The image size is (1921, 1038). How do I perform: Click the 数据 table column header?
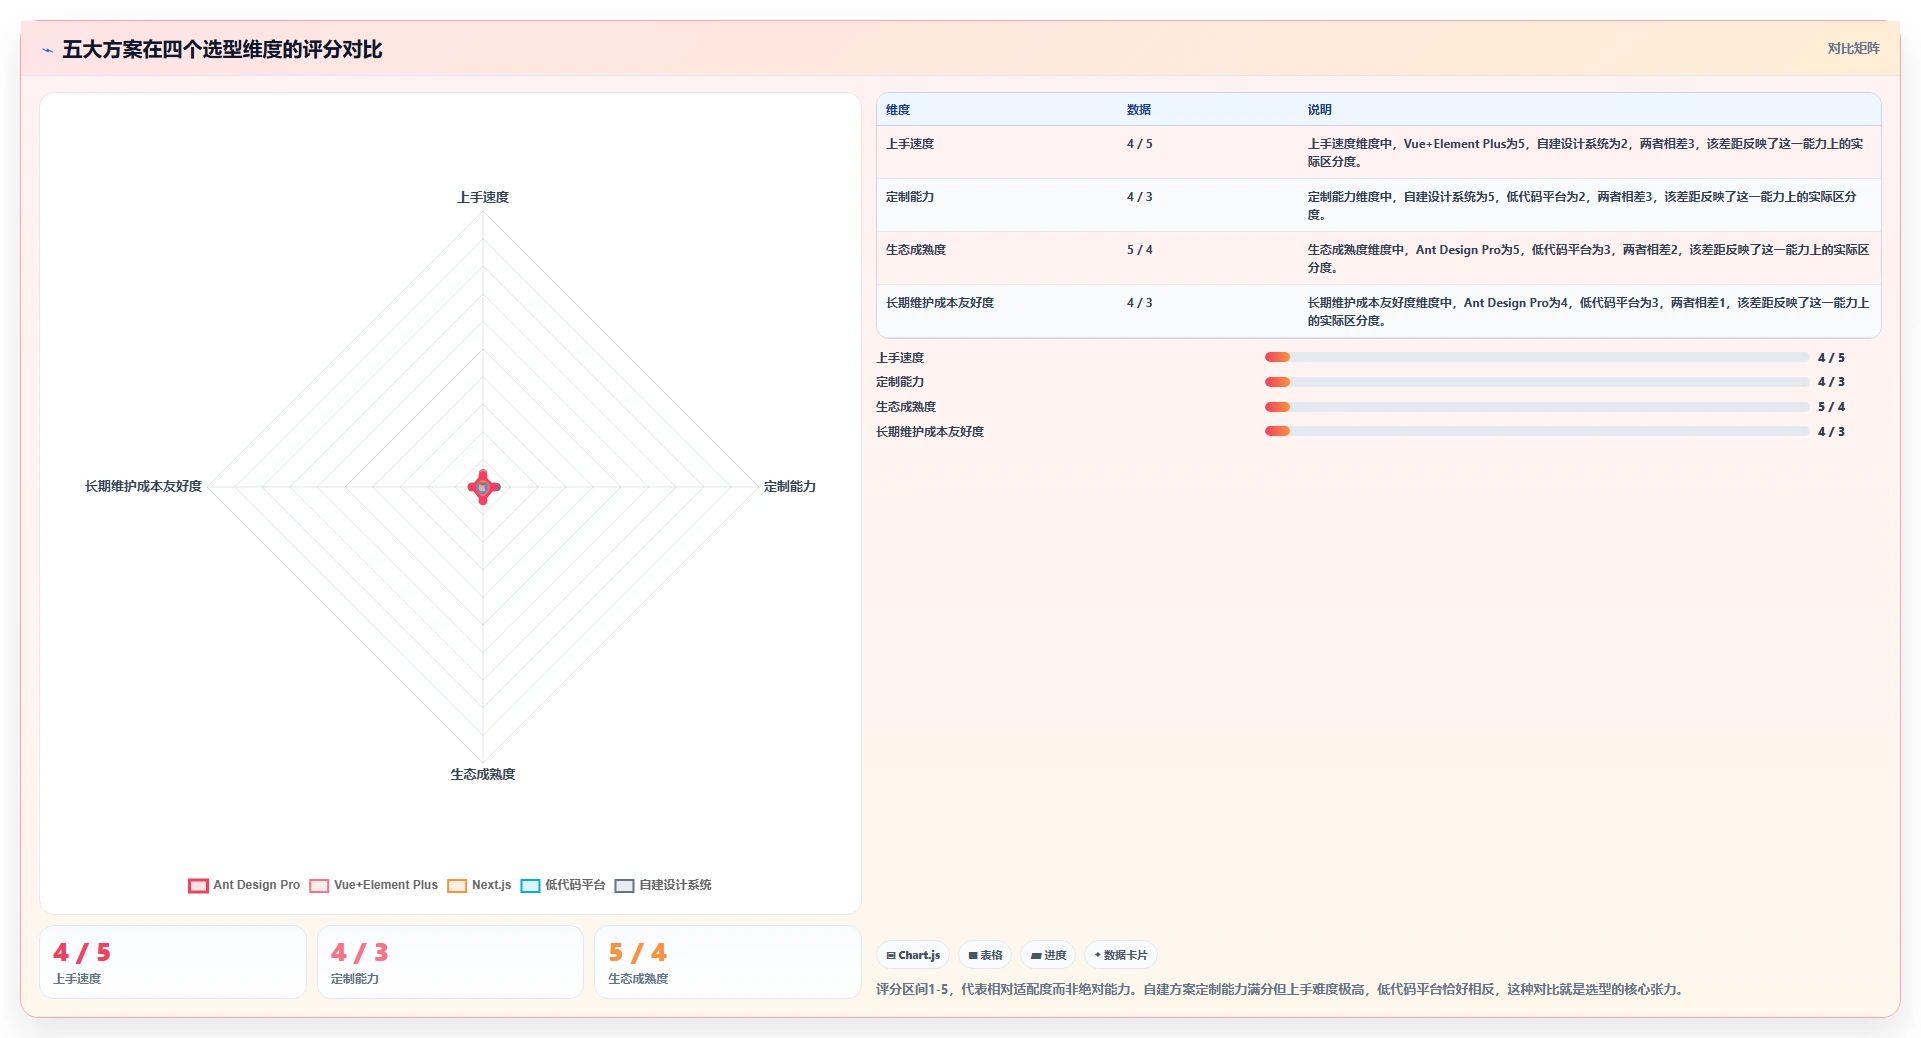pyautogui.click(x=1139, y=110)
